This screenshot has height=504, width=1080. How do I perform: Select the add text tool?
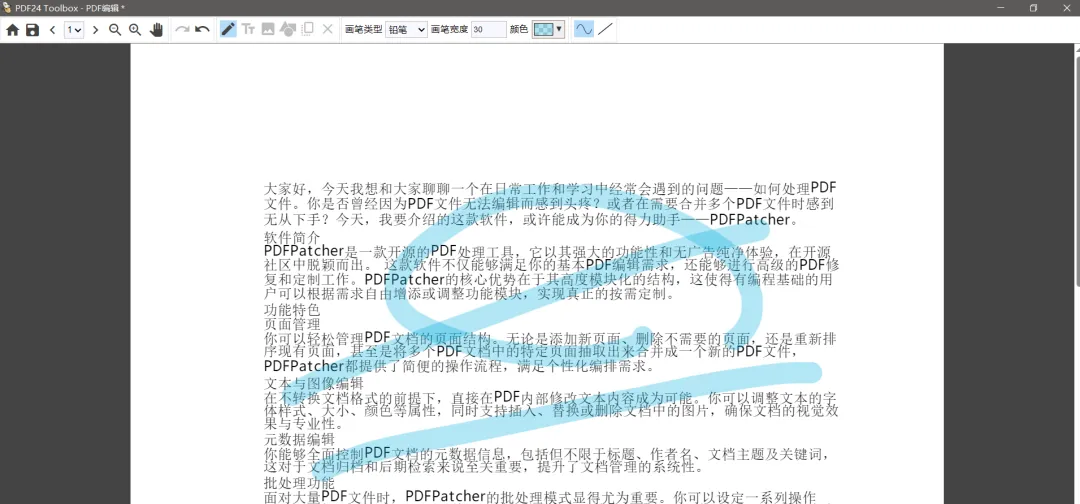pyautogui.click(x=248, y=30)
